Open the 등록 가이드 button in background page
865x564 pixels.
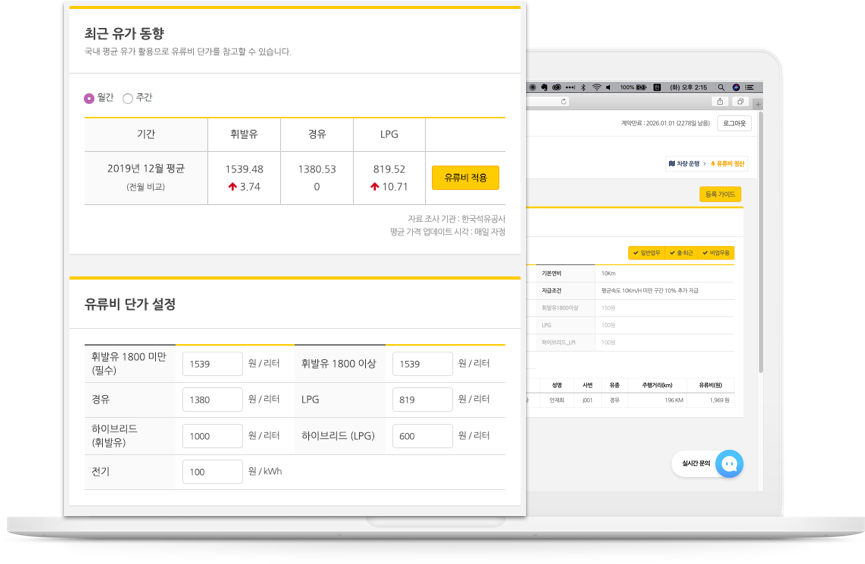[720, 194]
